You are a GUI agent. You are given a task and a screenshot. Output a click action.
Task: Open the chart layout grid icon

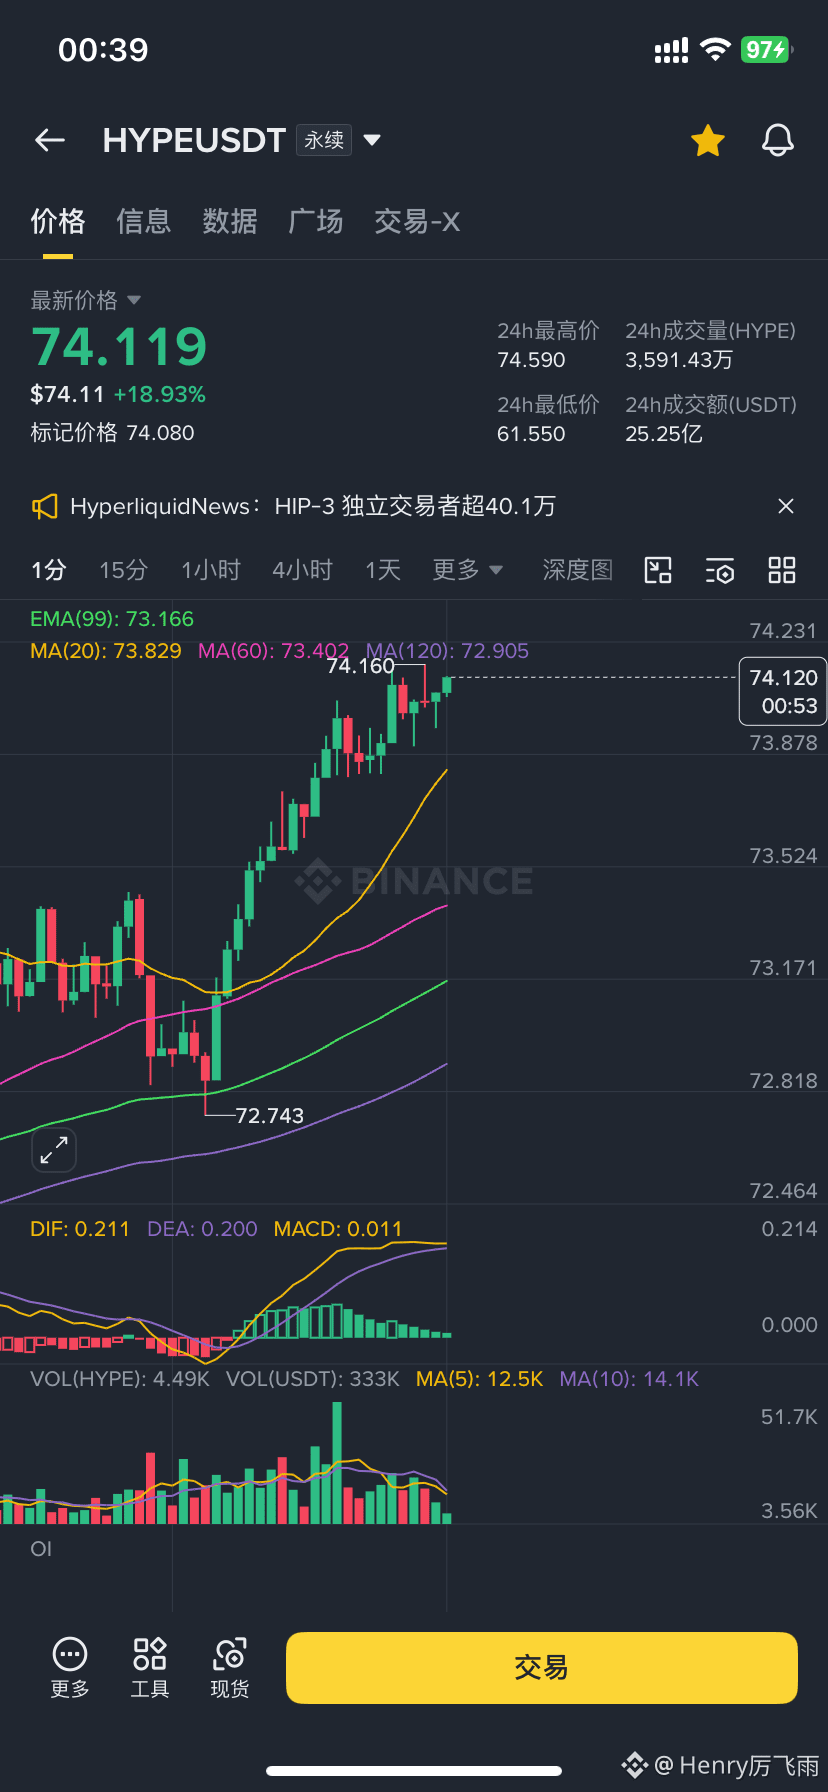(782, 570)
